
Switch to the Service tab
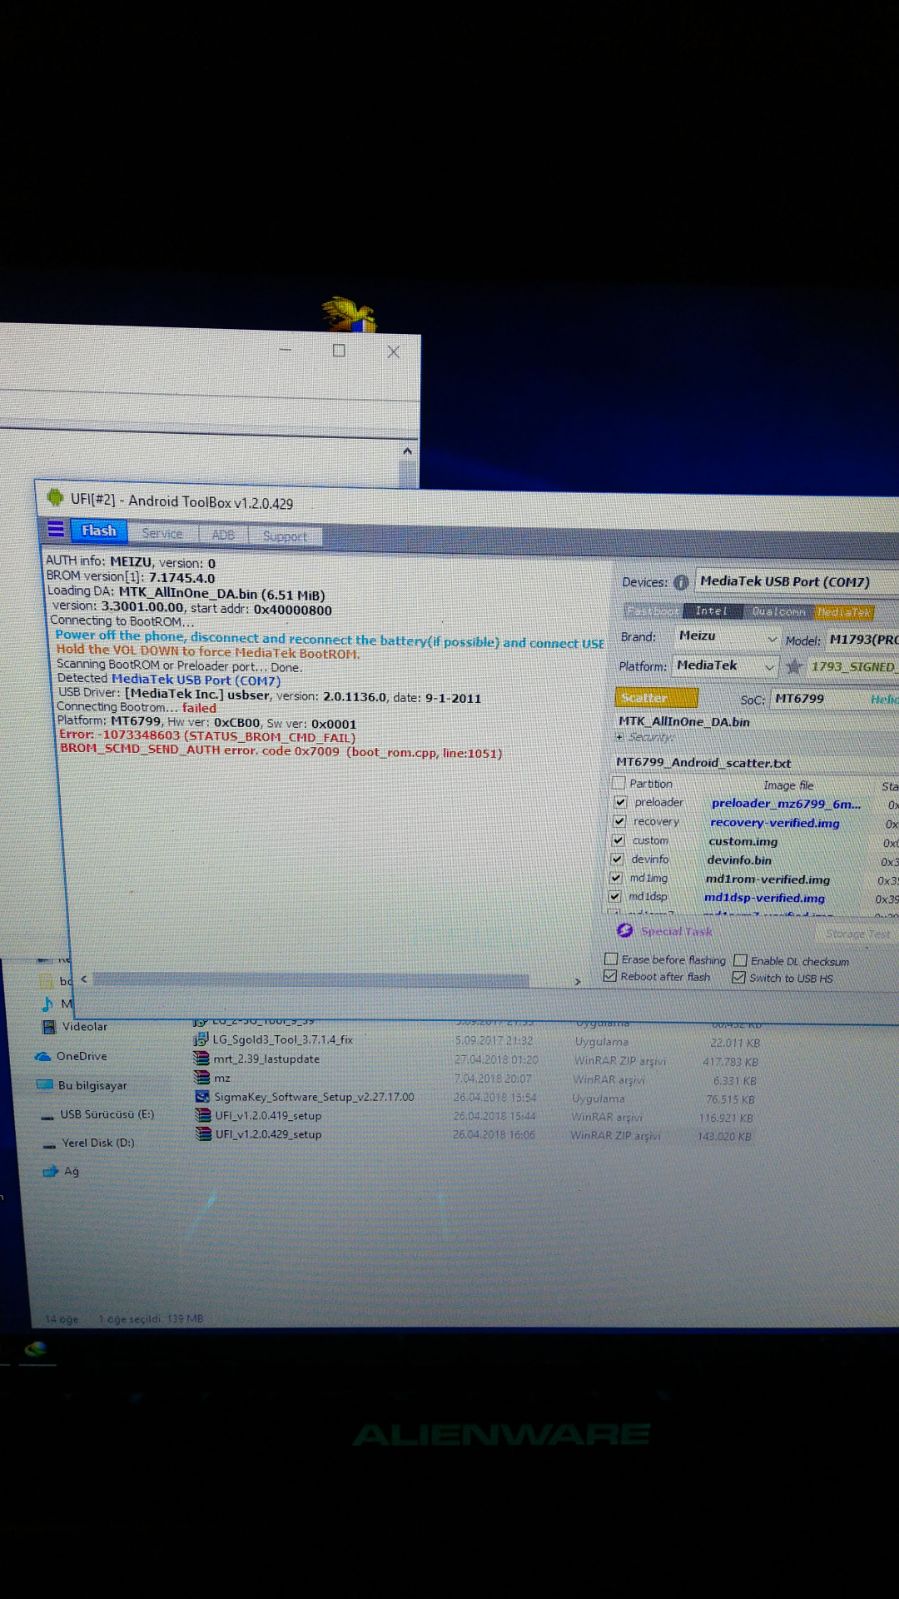(x=162, y=533)
